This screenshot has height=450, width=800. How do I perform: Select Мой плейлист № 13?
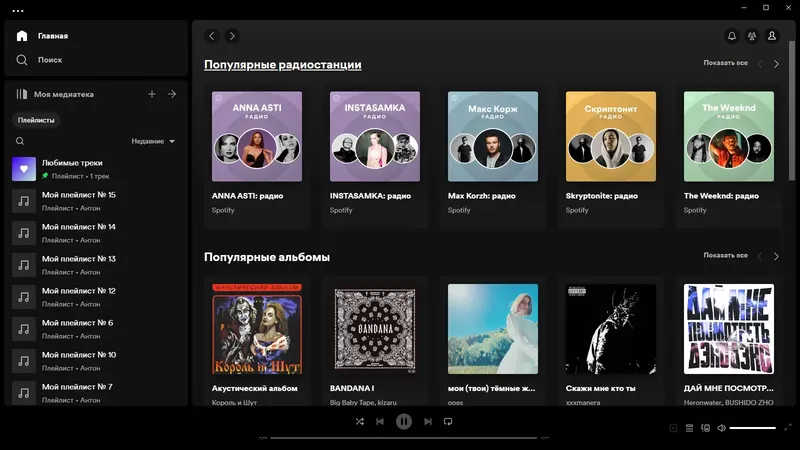97,265
